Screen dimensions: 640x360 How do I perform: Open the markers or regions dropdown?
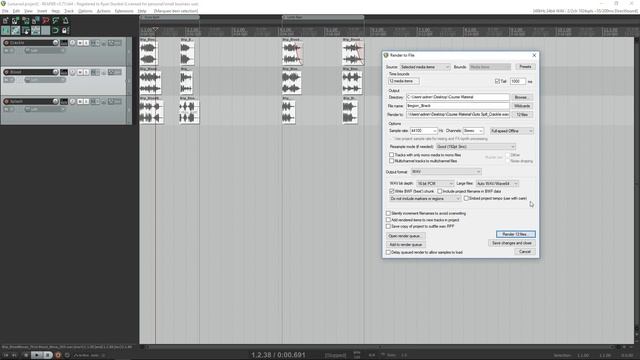pos(425,198)
